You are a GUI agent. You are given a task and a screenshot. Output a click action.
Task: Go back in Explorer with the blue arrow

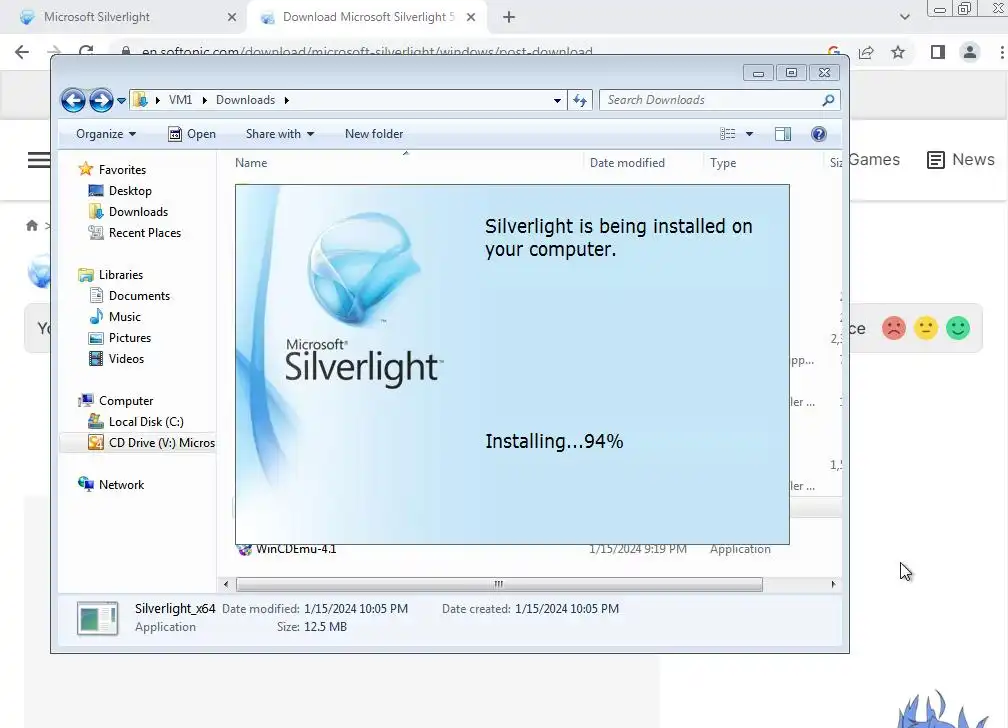pos(73,100)
